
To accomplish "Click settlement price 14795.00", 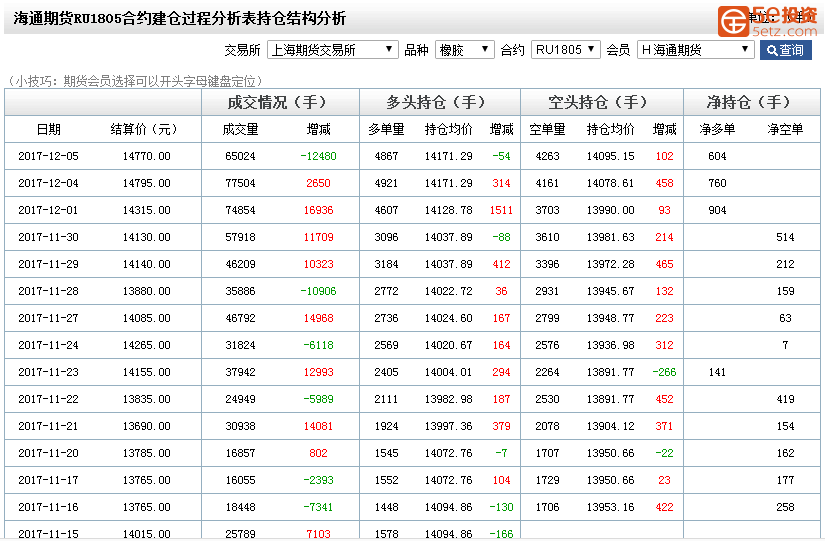I will [x=146, y=183].
